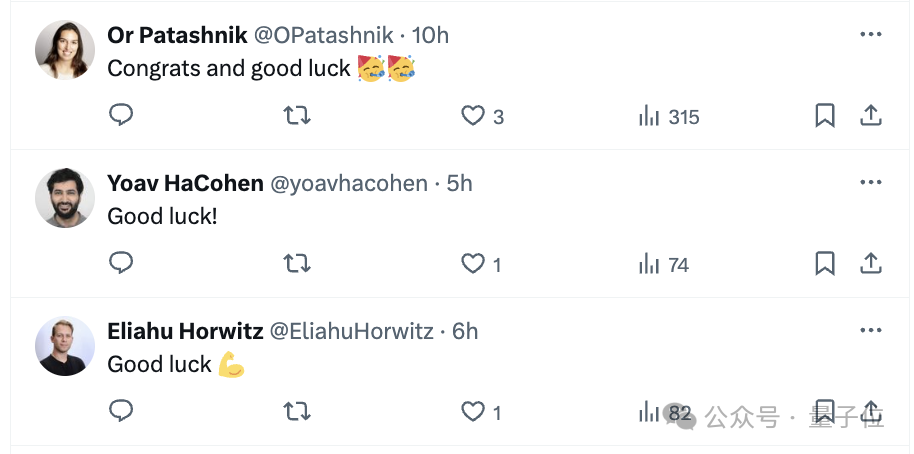Share Yoav HaCohen's tweet

[x=871, y=264]
